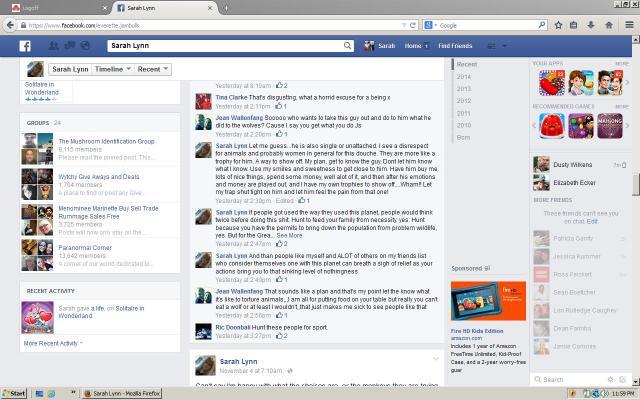Like Tina Clarke's comment thumbs-up

[x=279, y=106]
